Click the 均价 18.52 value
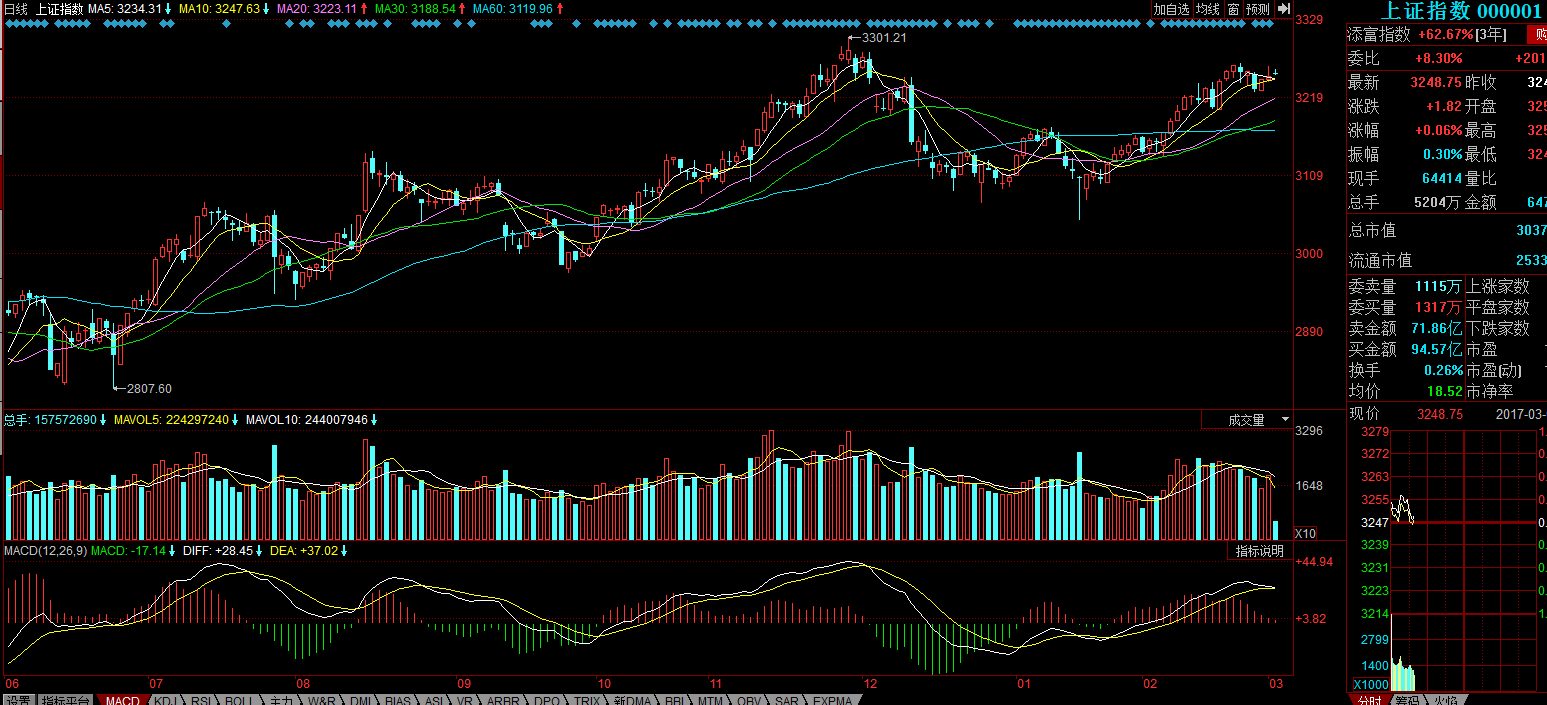The width and height of the screenshot is (1547, 705). click(x=1447, y=391)
